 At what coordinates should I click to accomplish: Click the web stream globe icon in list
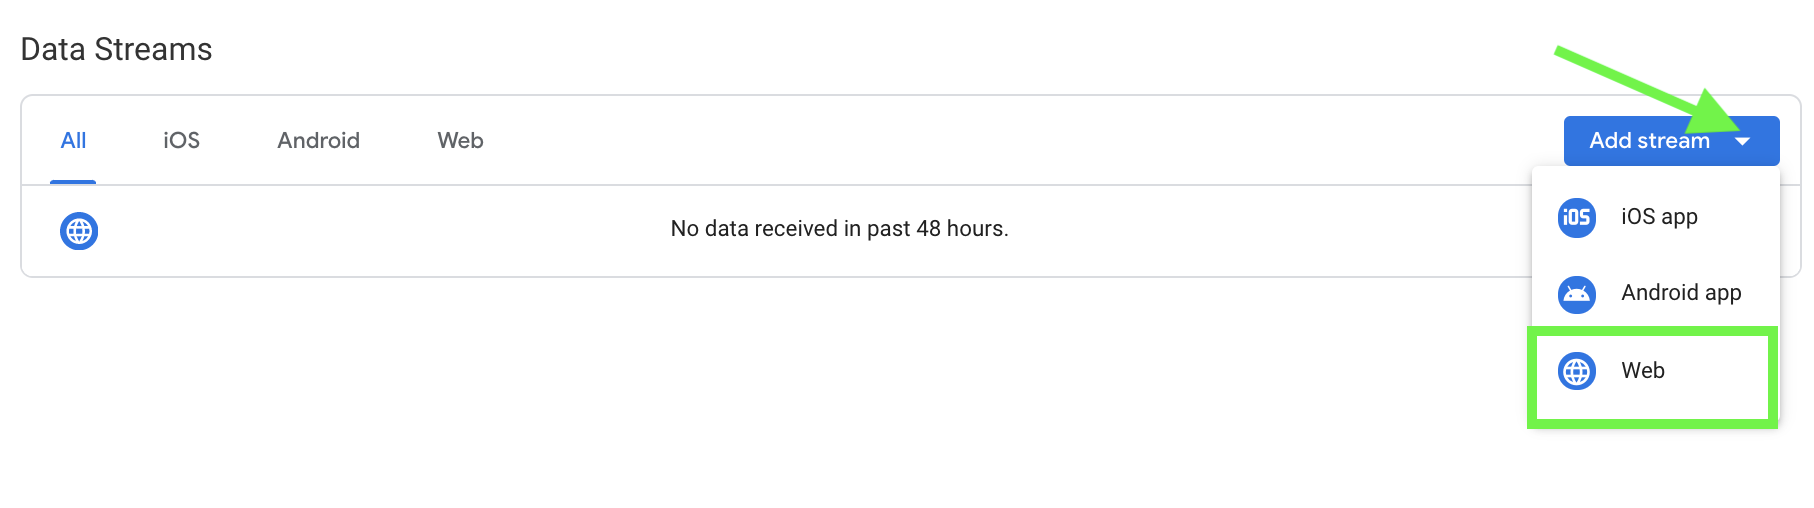[79, 231]
